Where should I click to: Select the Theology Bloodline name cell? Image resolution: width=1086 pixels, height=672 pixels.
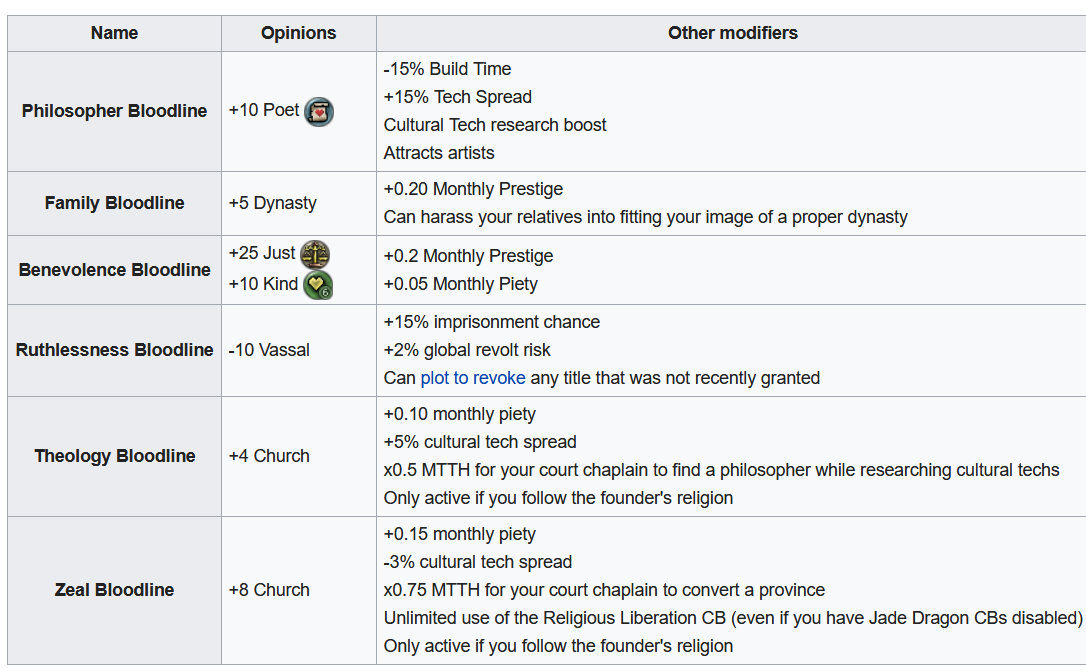114,456
